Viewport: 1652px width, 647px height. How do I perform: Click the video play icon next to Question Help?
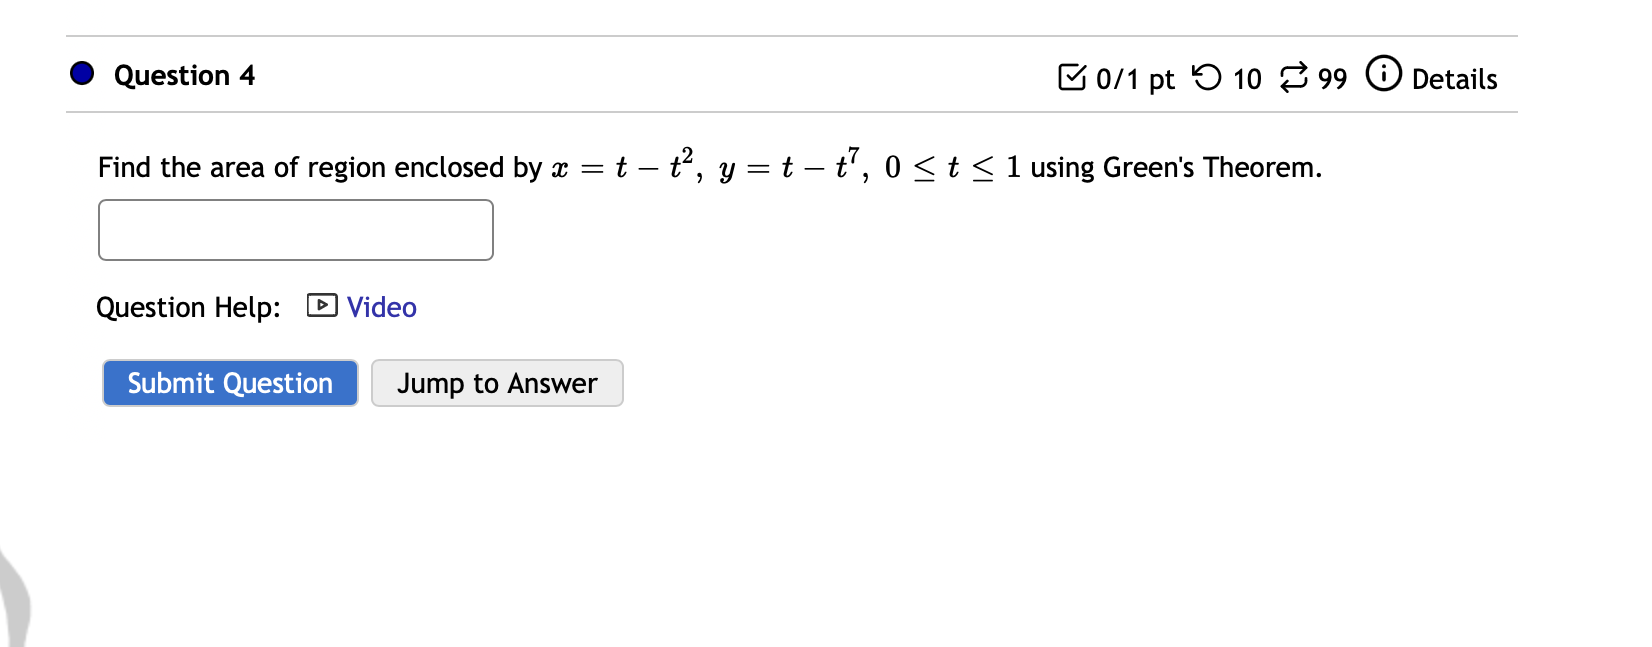pos(322,306)
